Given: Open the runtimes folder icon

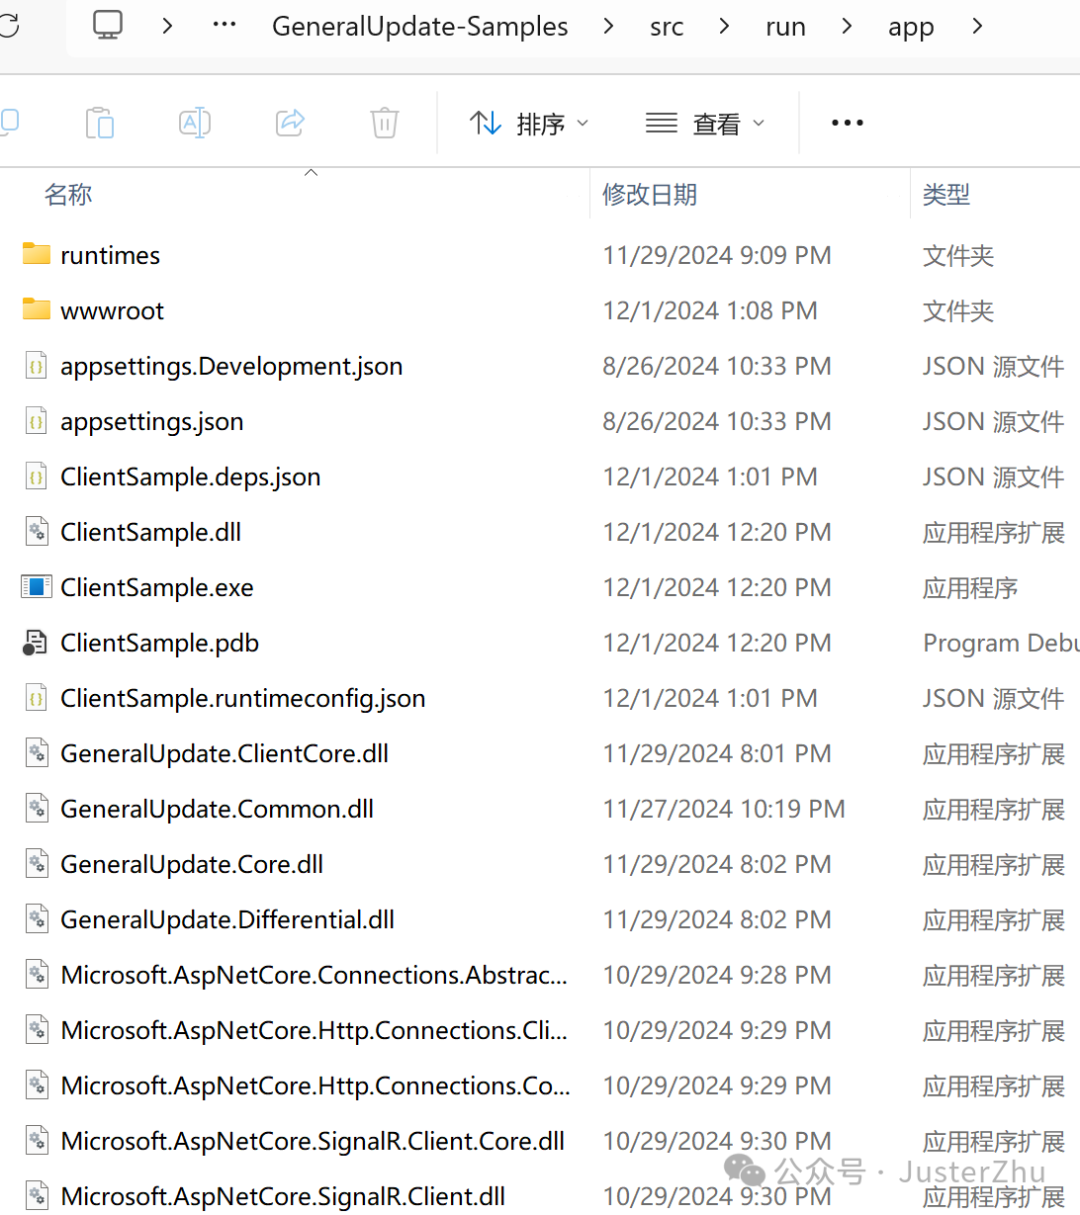Looking at the screenshot, I should [36, 254].
